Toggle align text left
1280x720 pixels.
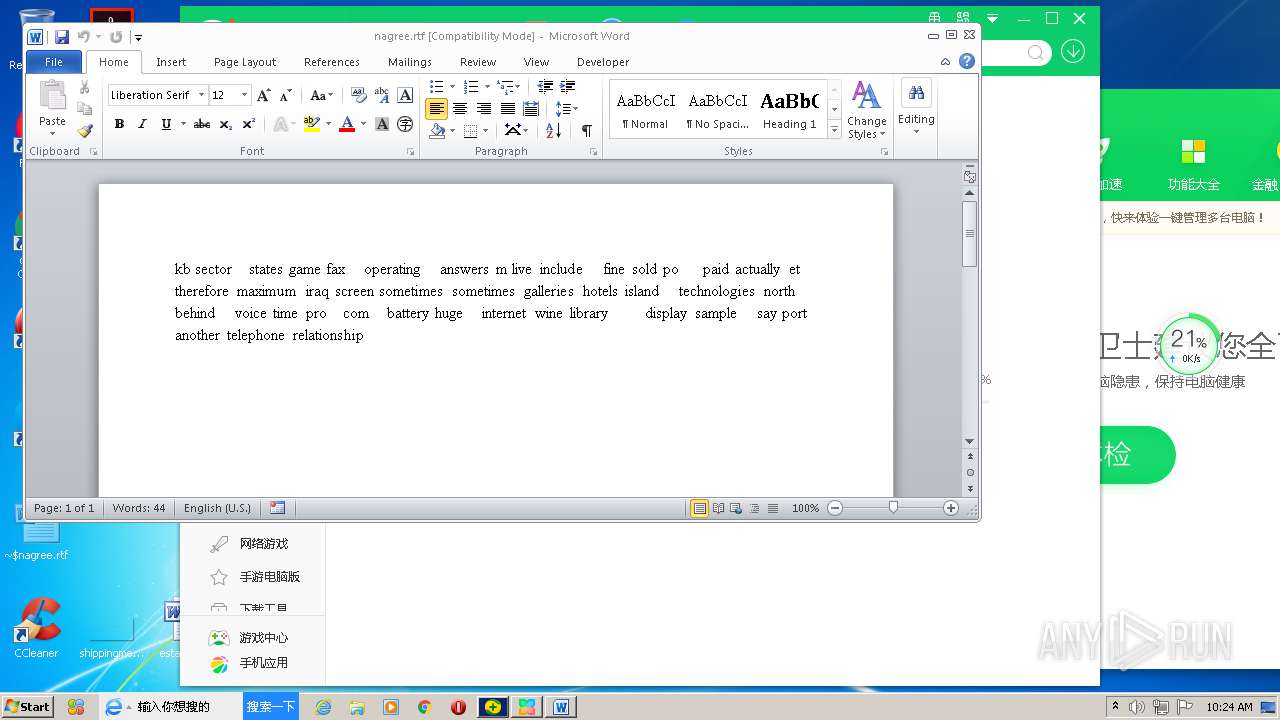click(x=436, y=109)
